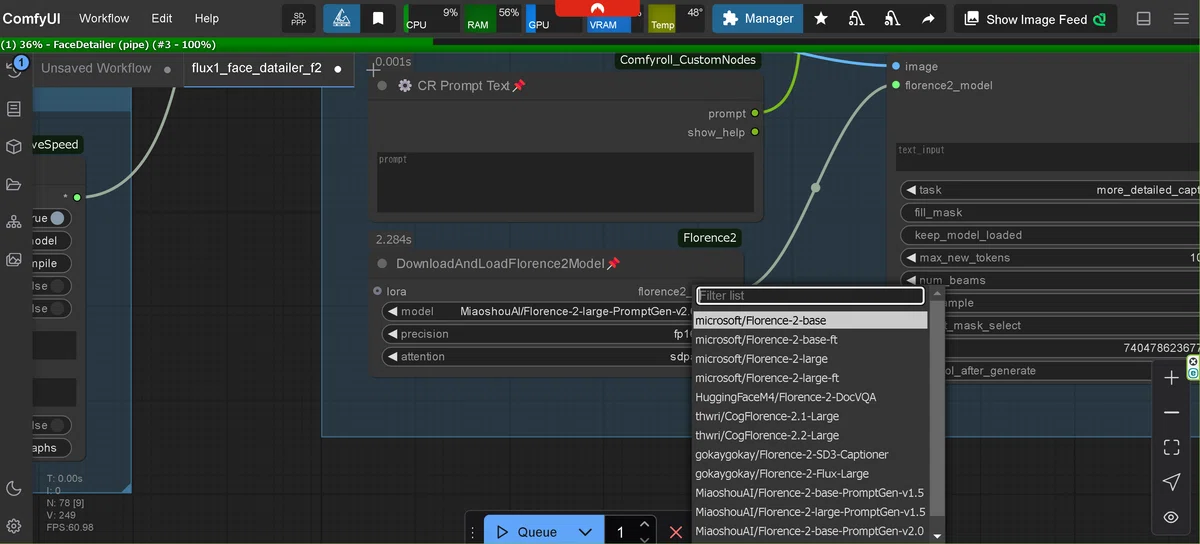The height and width of the screenshot is (544, 1200).
Task: Open the Help menu
Action: pos(207,18)
